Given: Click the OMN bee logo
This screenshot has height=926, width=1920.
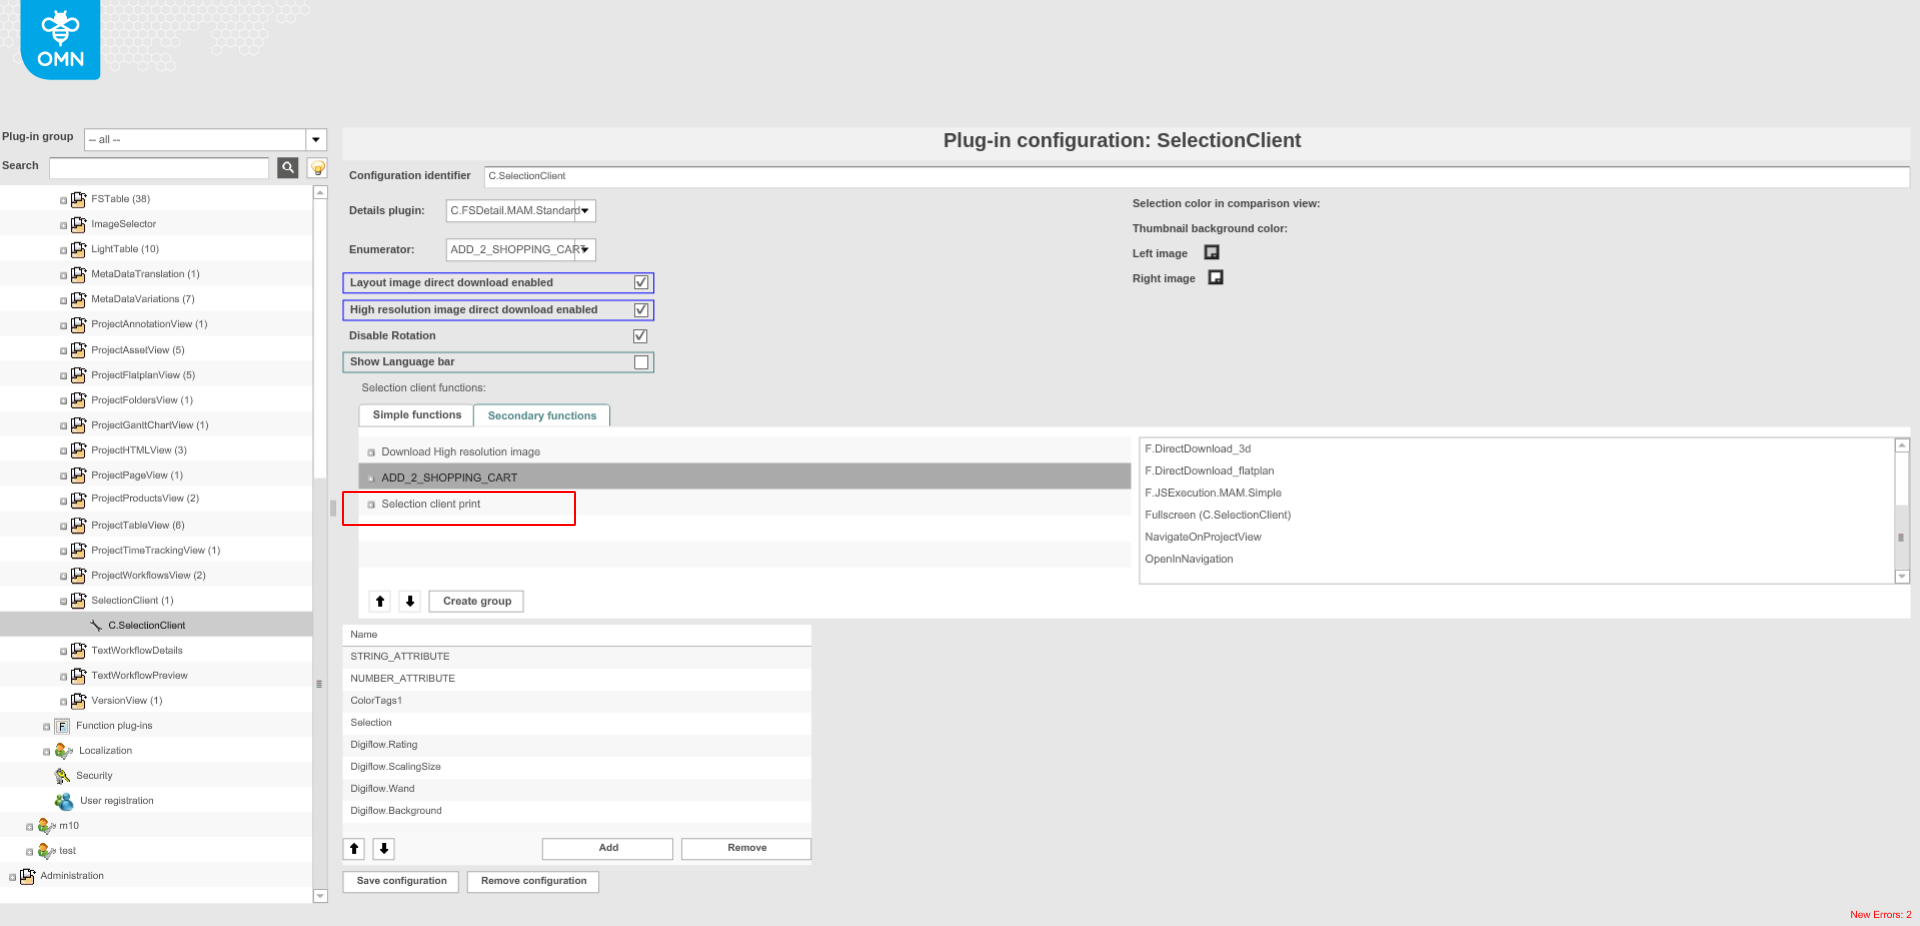Looking at the screenshot, I should 59,38.
